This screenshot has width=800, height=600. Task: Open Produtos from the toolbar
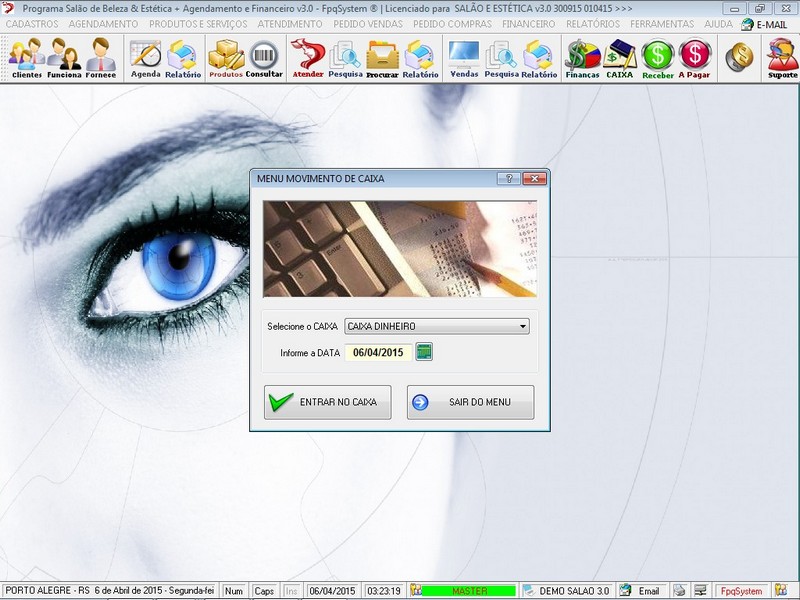[226, 58]
